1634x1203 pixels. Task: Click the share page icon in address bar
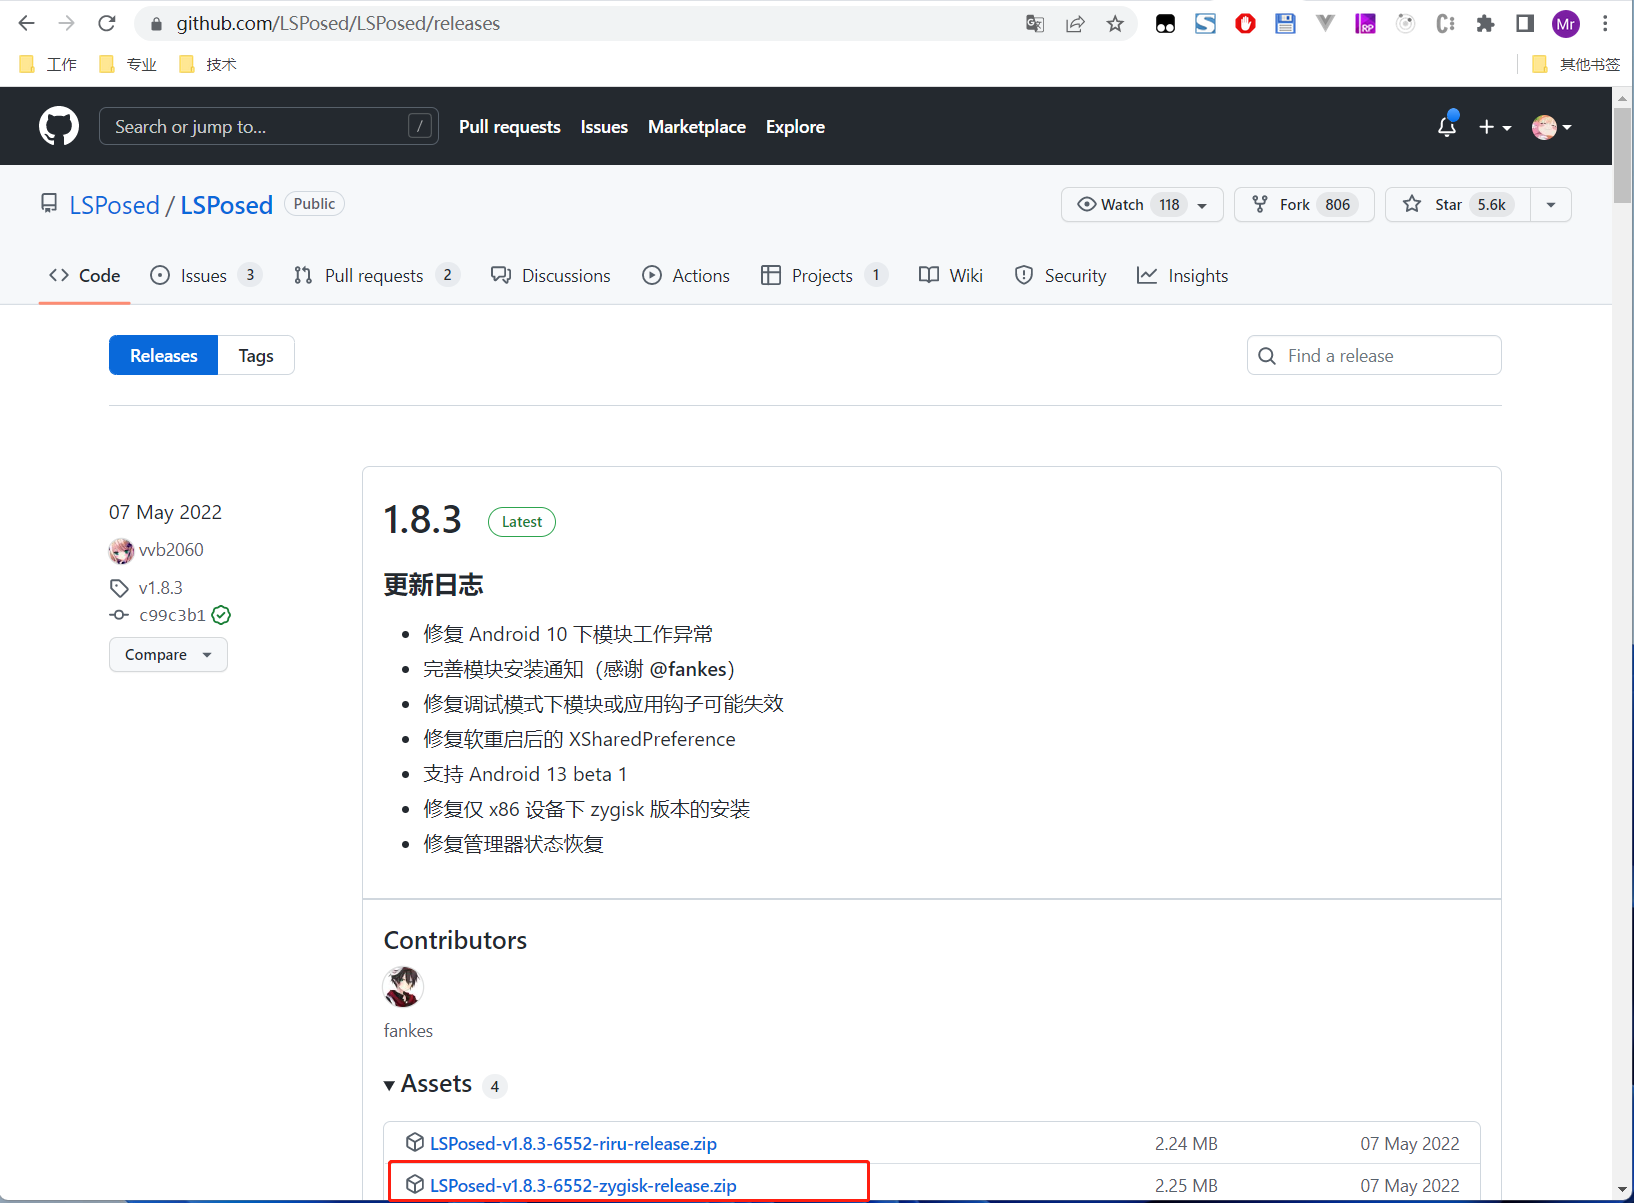click(1075, 24)
